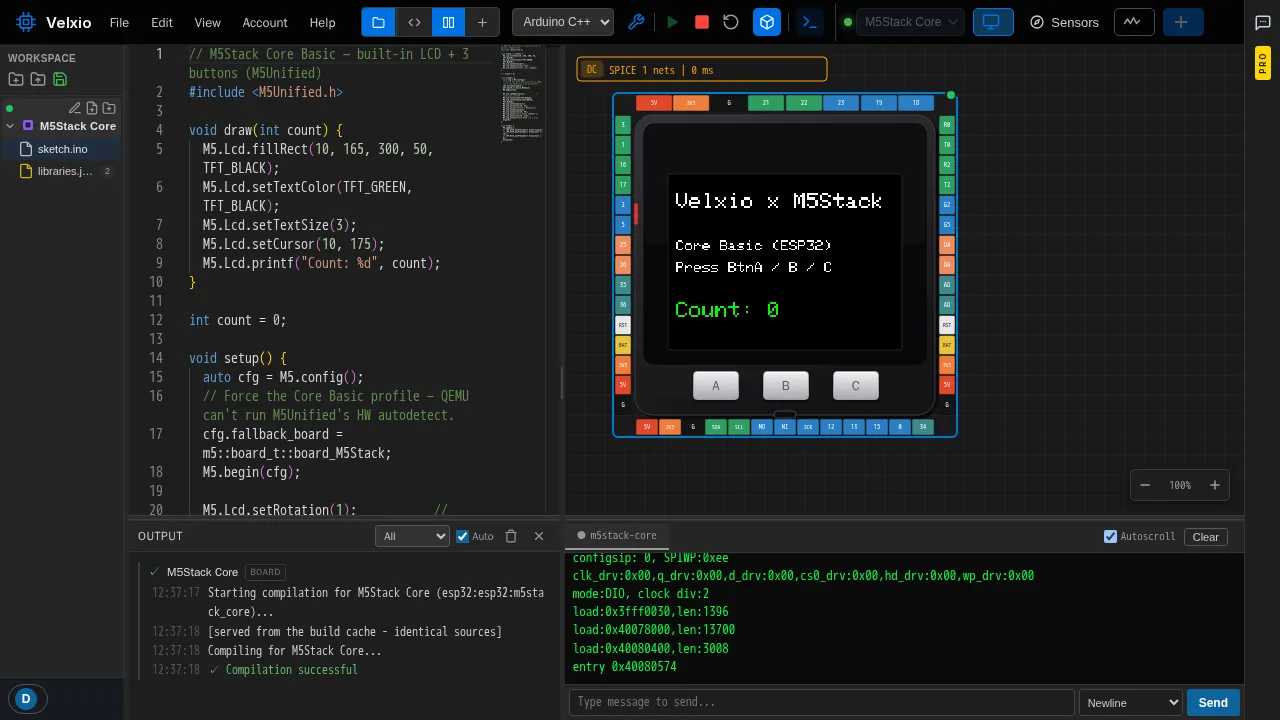
Task: Click the Velxio chip logo
Action: click(26, 22)
